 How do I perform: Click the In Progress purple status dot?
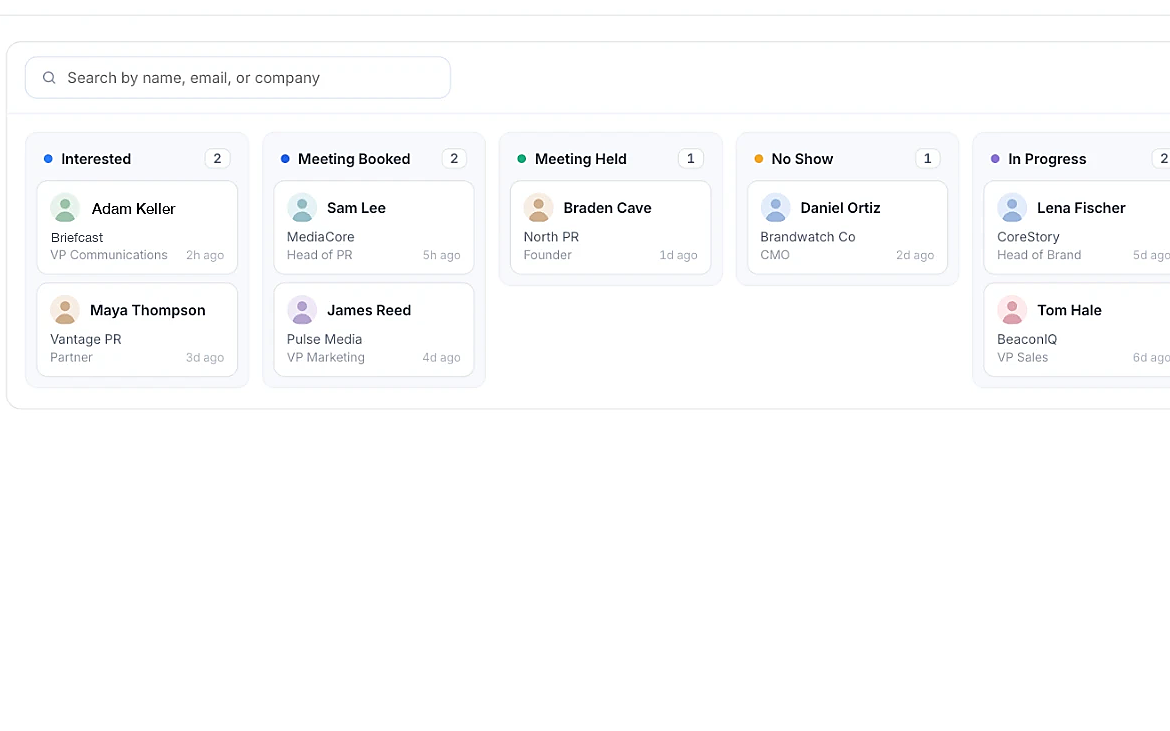(995, 159)
